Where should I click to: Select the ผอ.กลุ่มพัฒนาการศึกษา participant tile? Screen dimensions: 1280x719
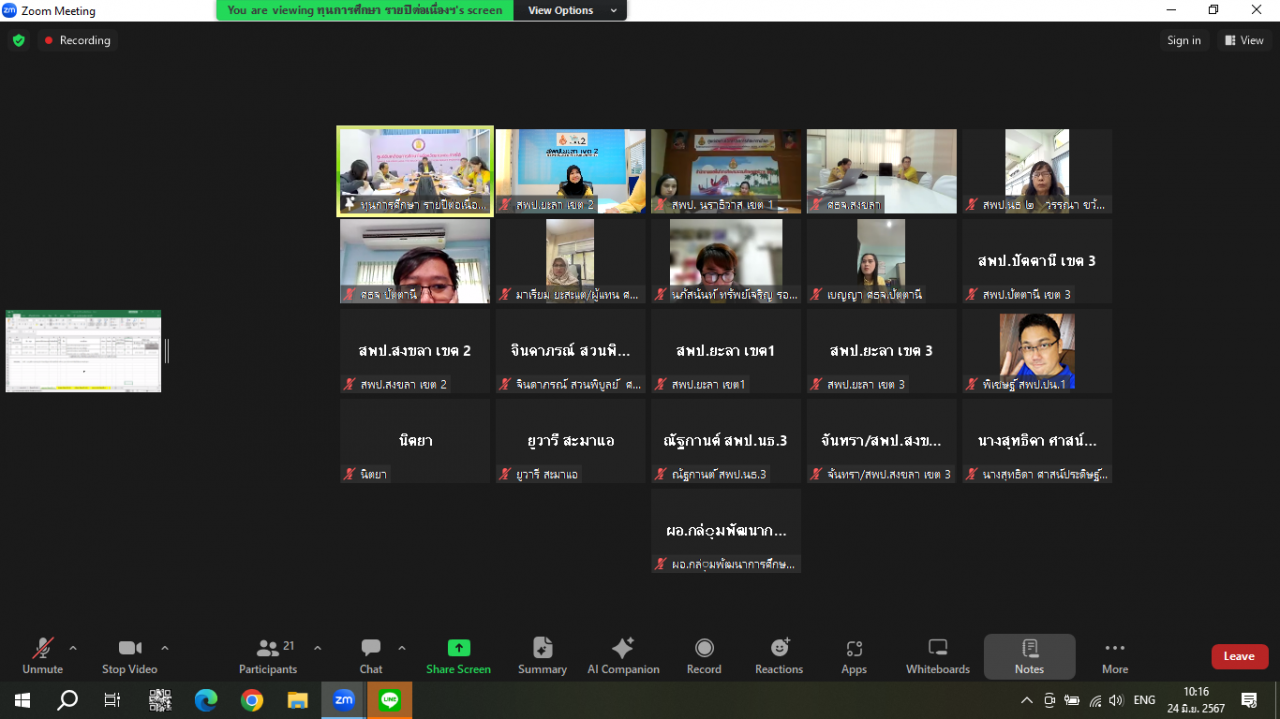coord(726,531)
